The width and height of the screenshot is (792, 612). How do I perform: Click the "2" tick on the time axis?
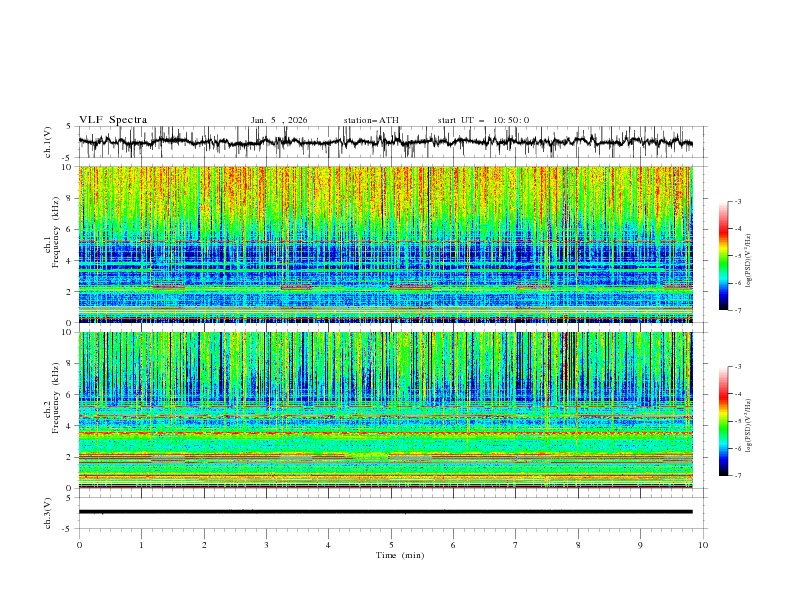pyautogui.click(x=204, y=545)
